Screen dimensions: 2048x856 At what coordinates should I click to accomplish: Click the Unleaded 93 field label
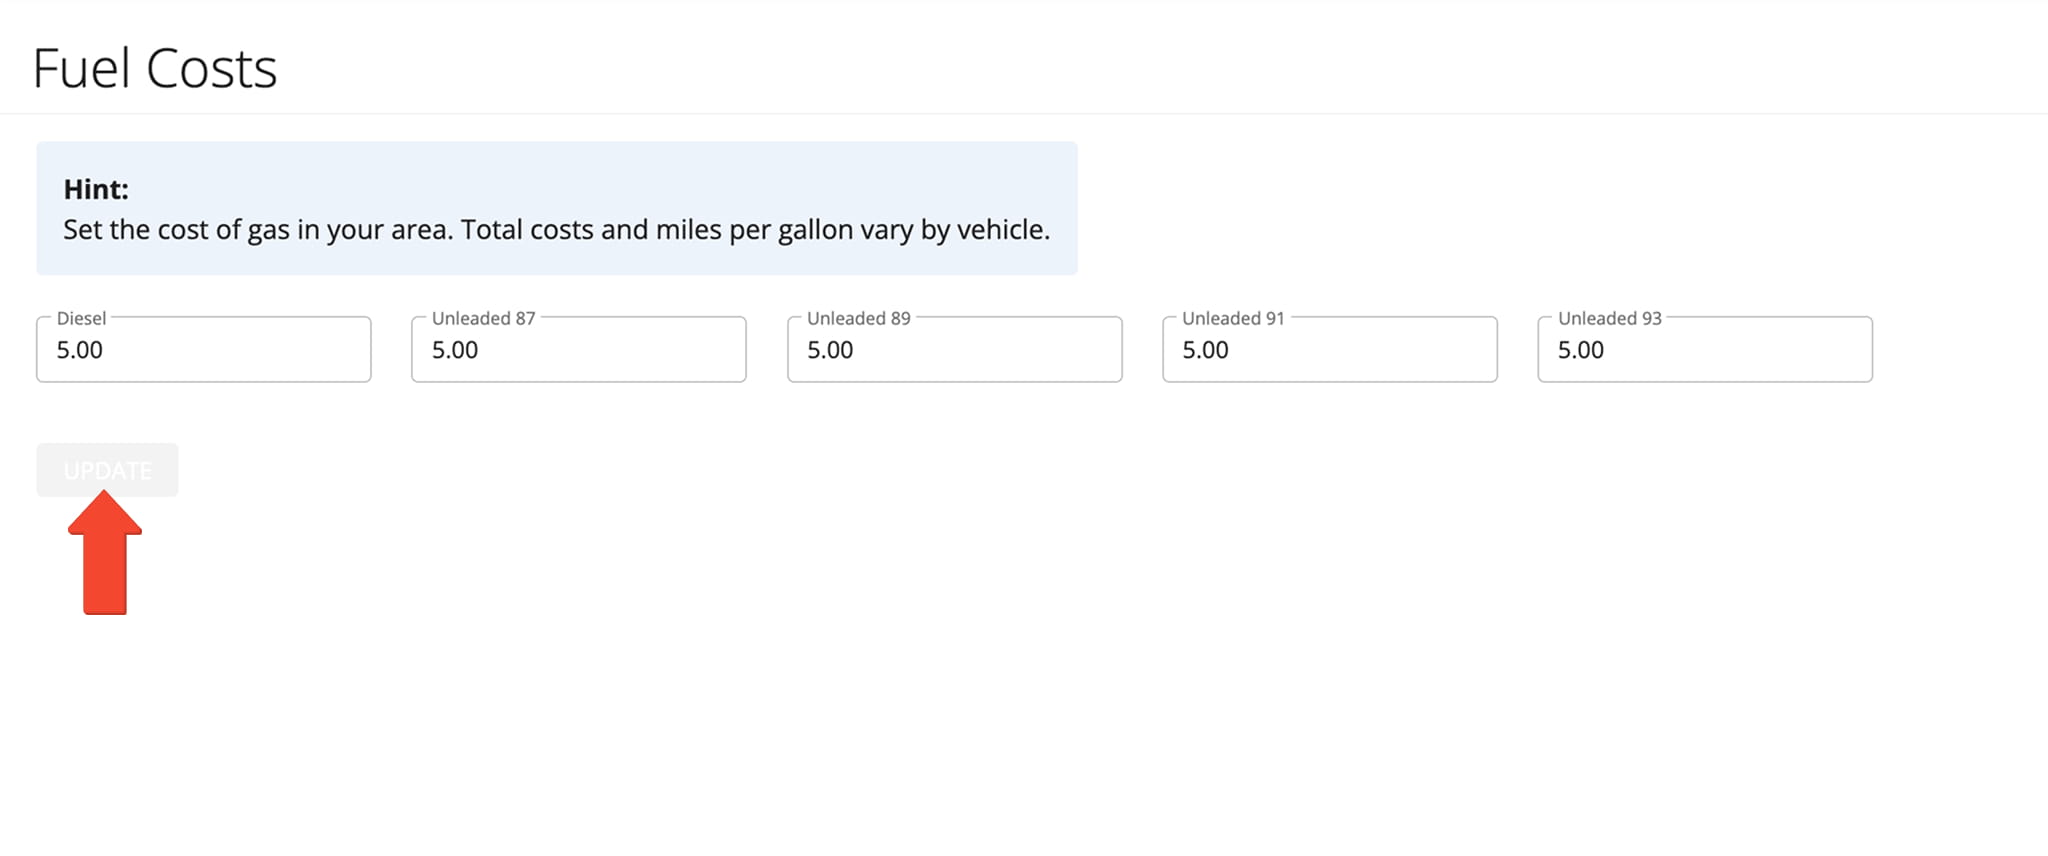(1610, 318)
